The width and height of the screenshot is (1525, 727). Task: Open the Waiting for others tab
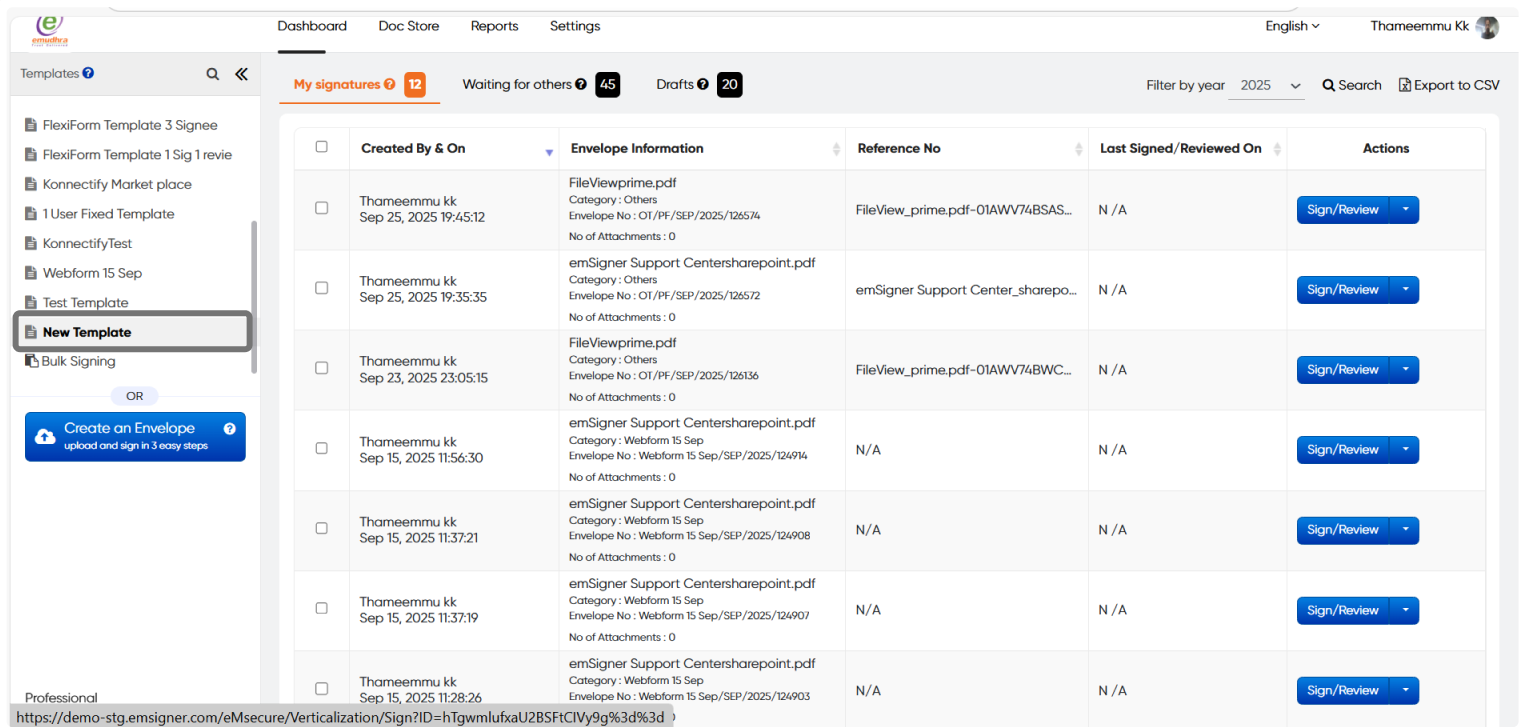pyautogui.click(x=516, y=85)
